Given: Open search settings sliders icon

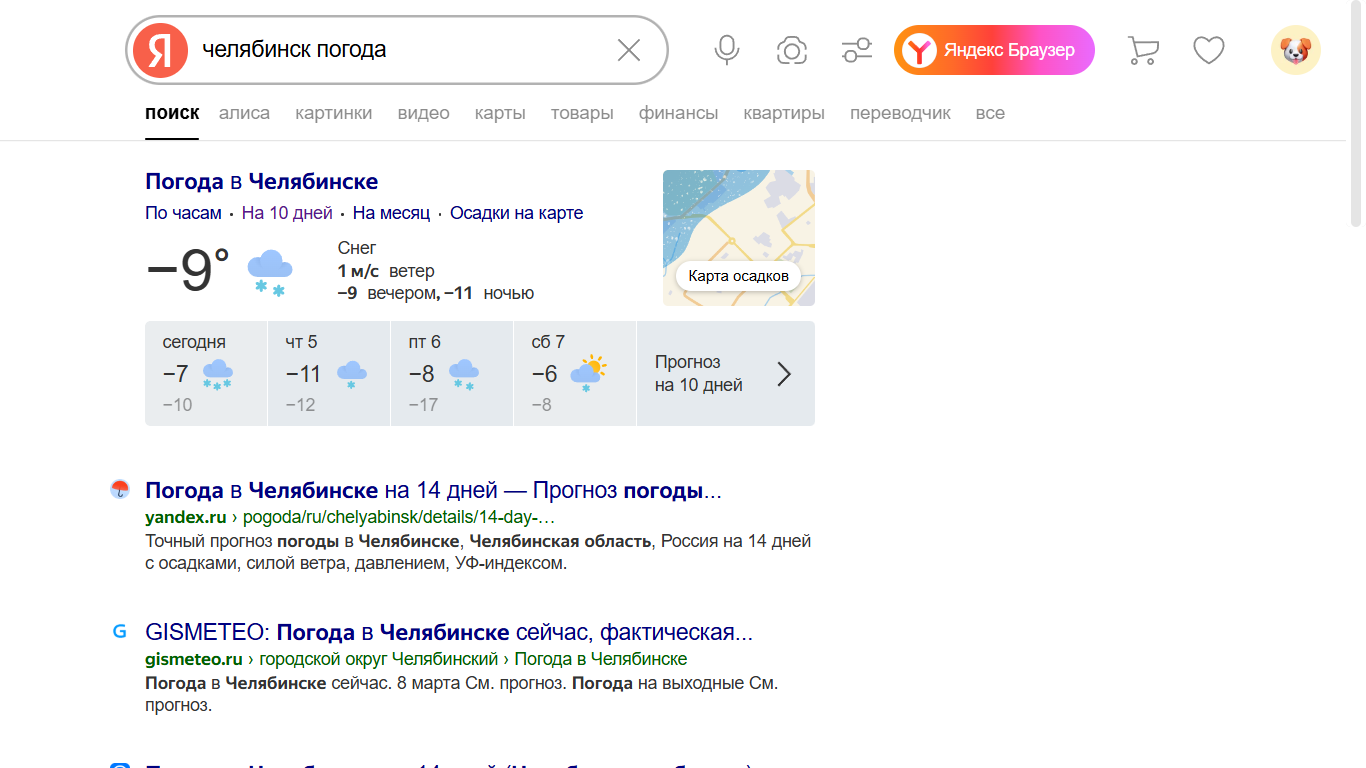Looking at the screenshot, I should click(x=857, y=50).
